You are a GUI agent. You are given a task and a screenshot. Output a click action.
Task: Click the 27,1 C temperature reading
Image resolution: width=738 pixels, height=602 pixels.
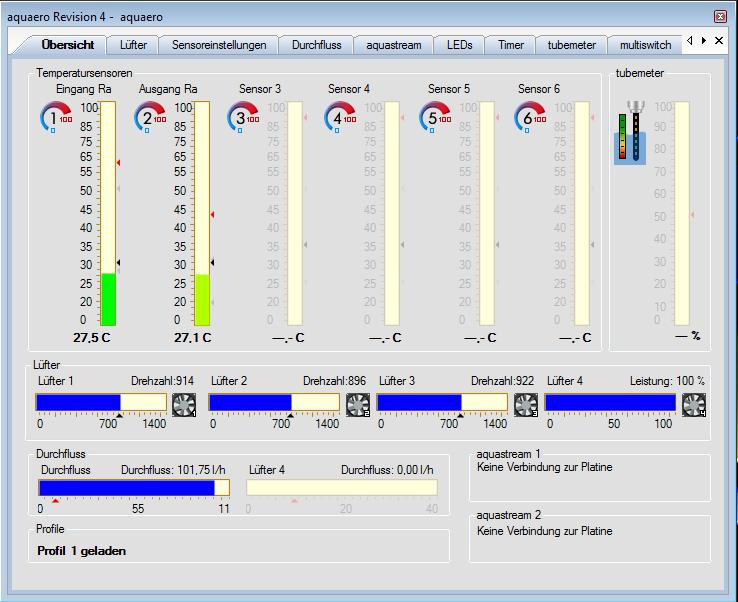click(x=193, y=338)
